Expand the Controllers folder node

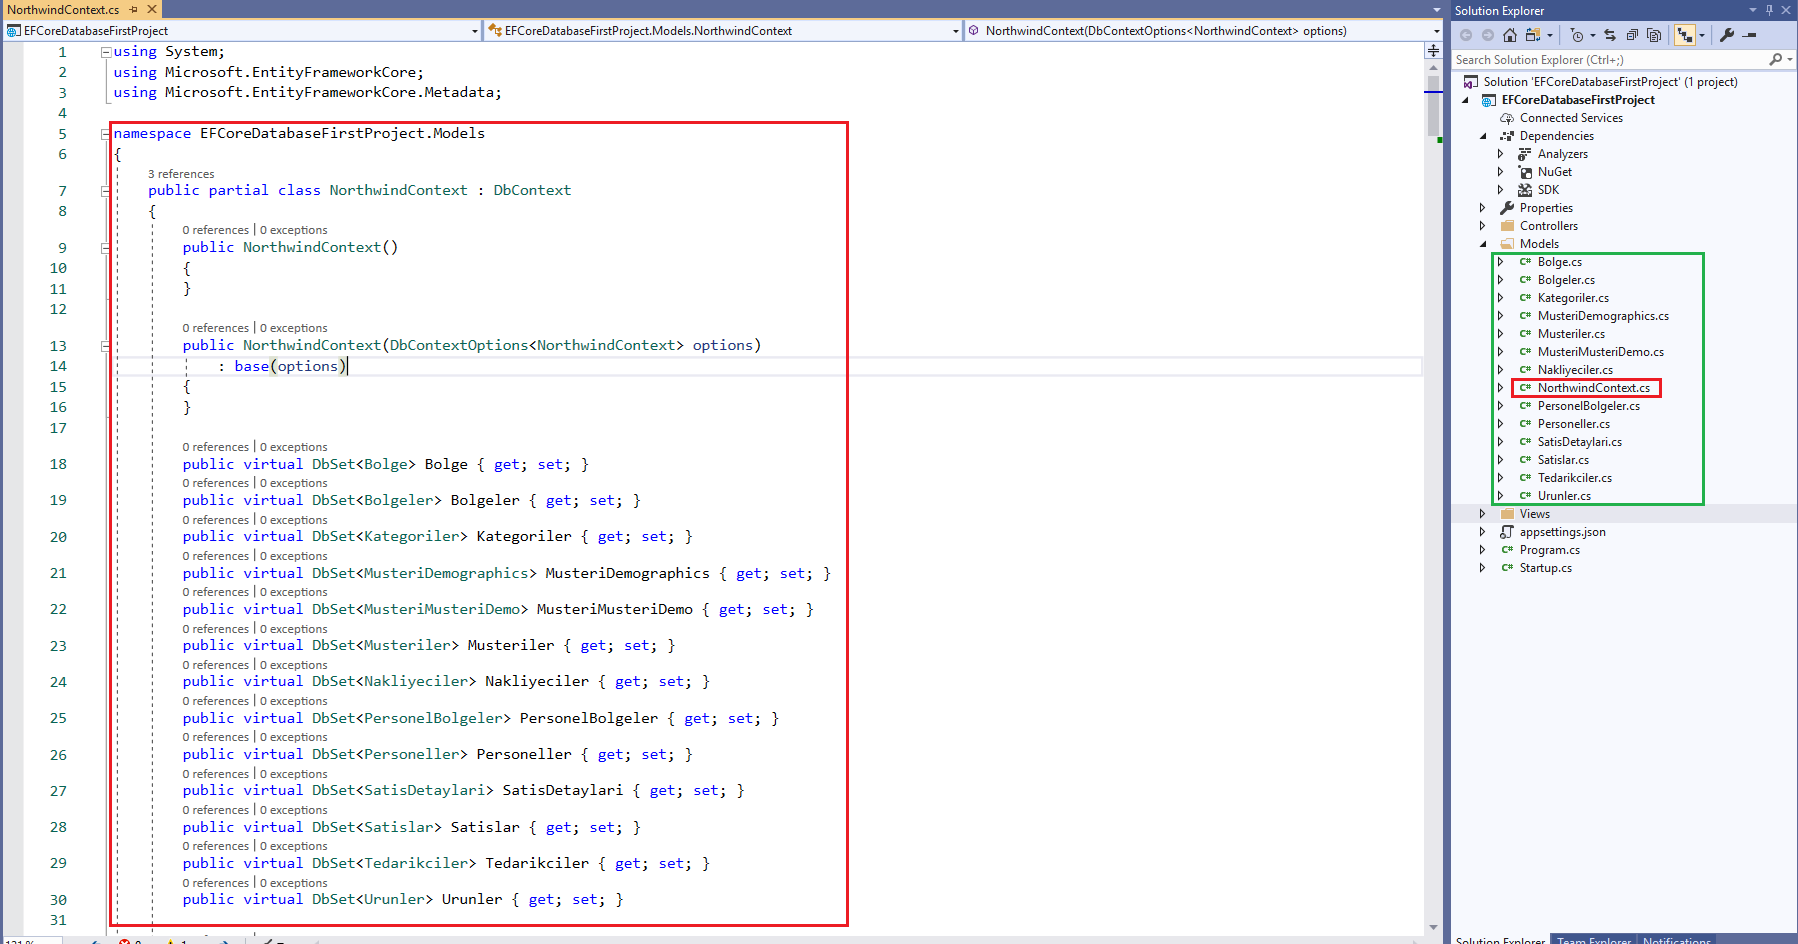1483,226
